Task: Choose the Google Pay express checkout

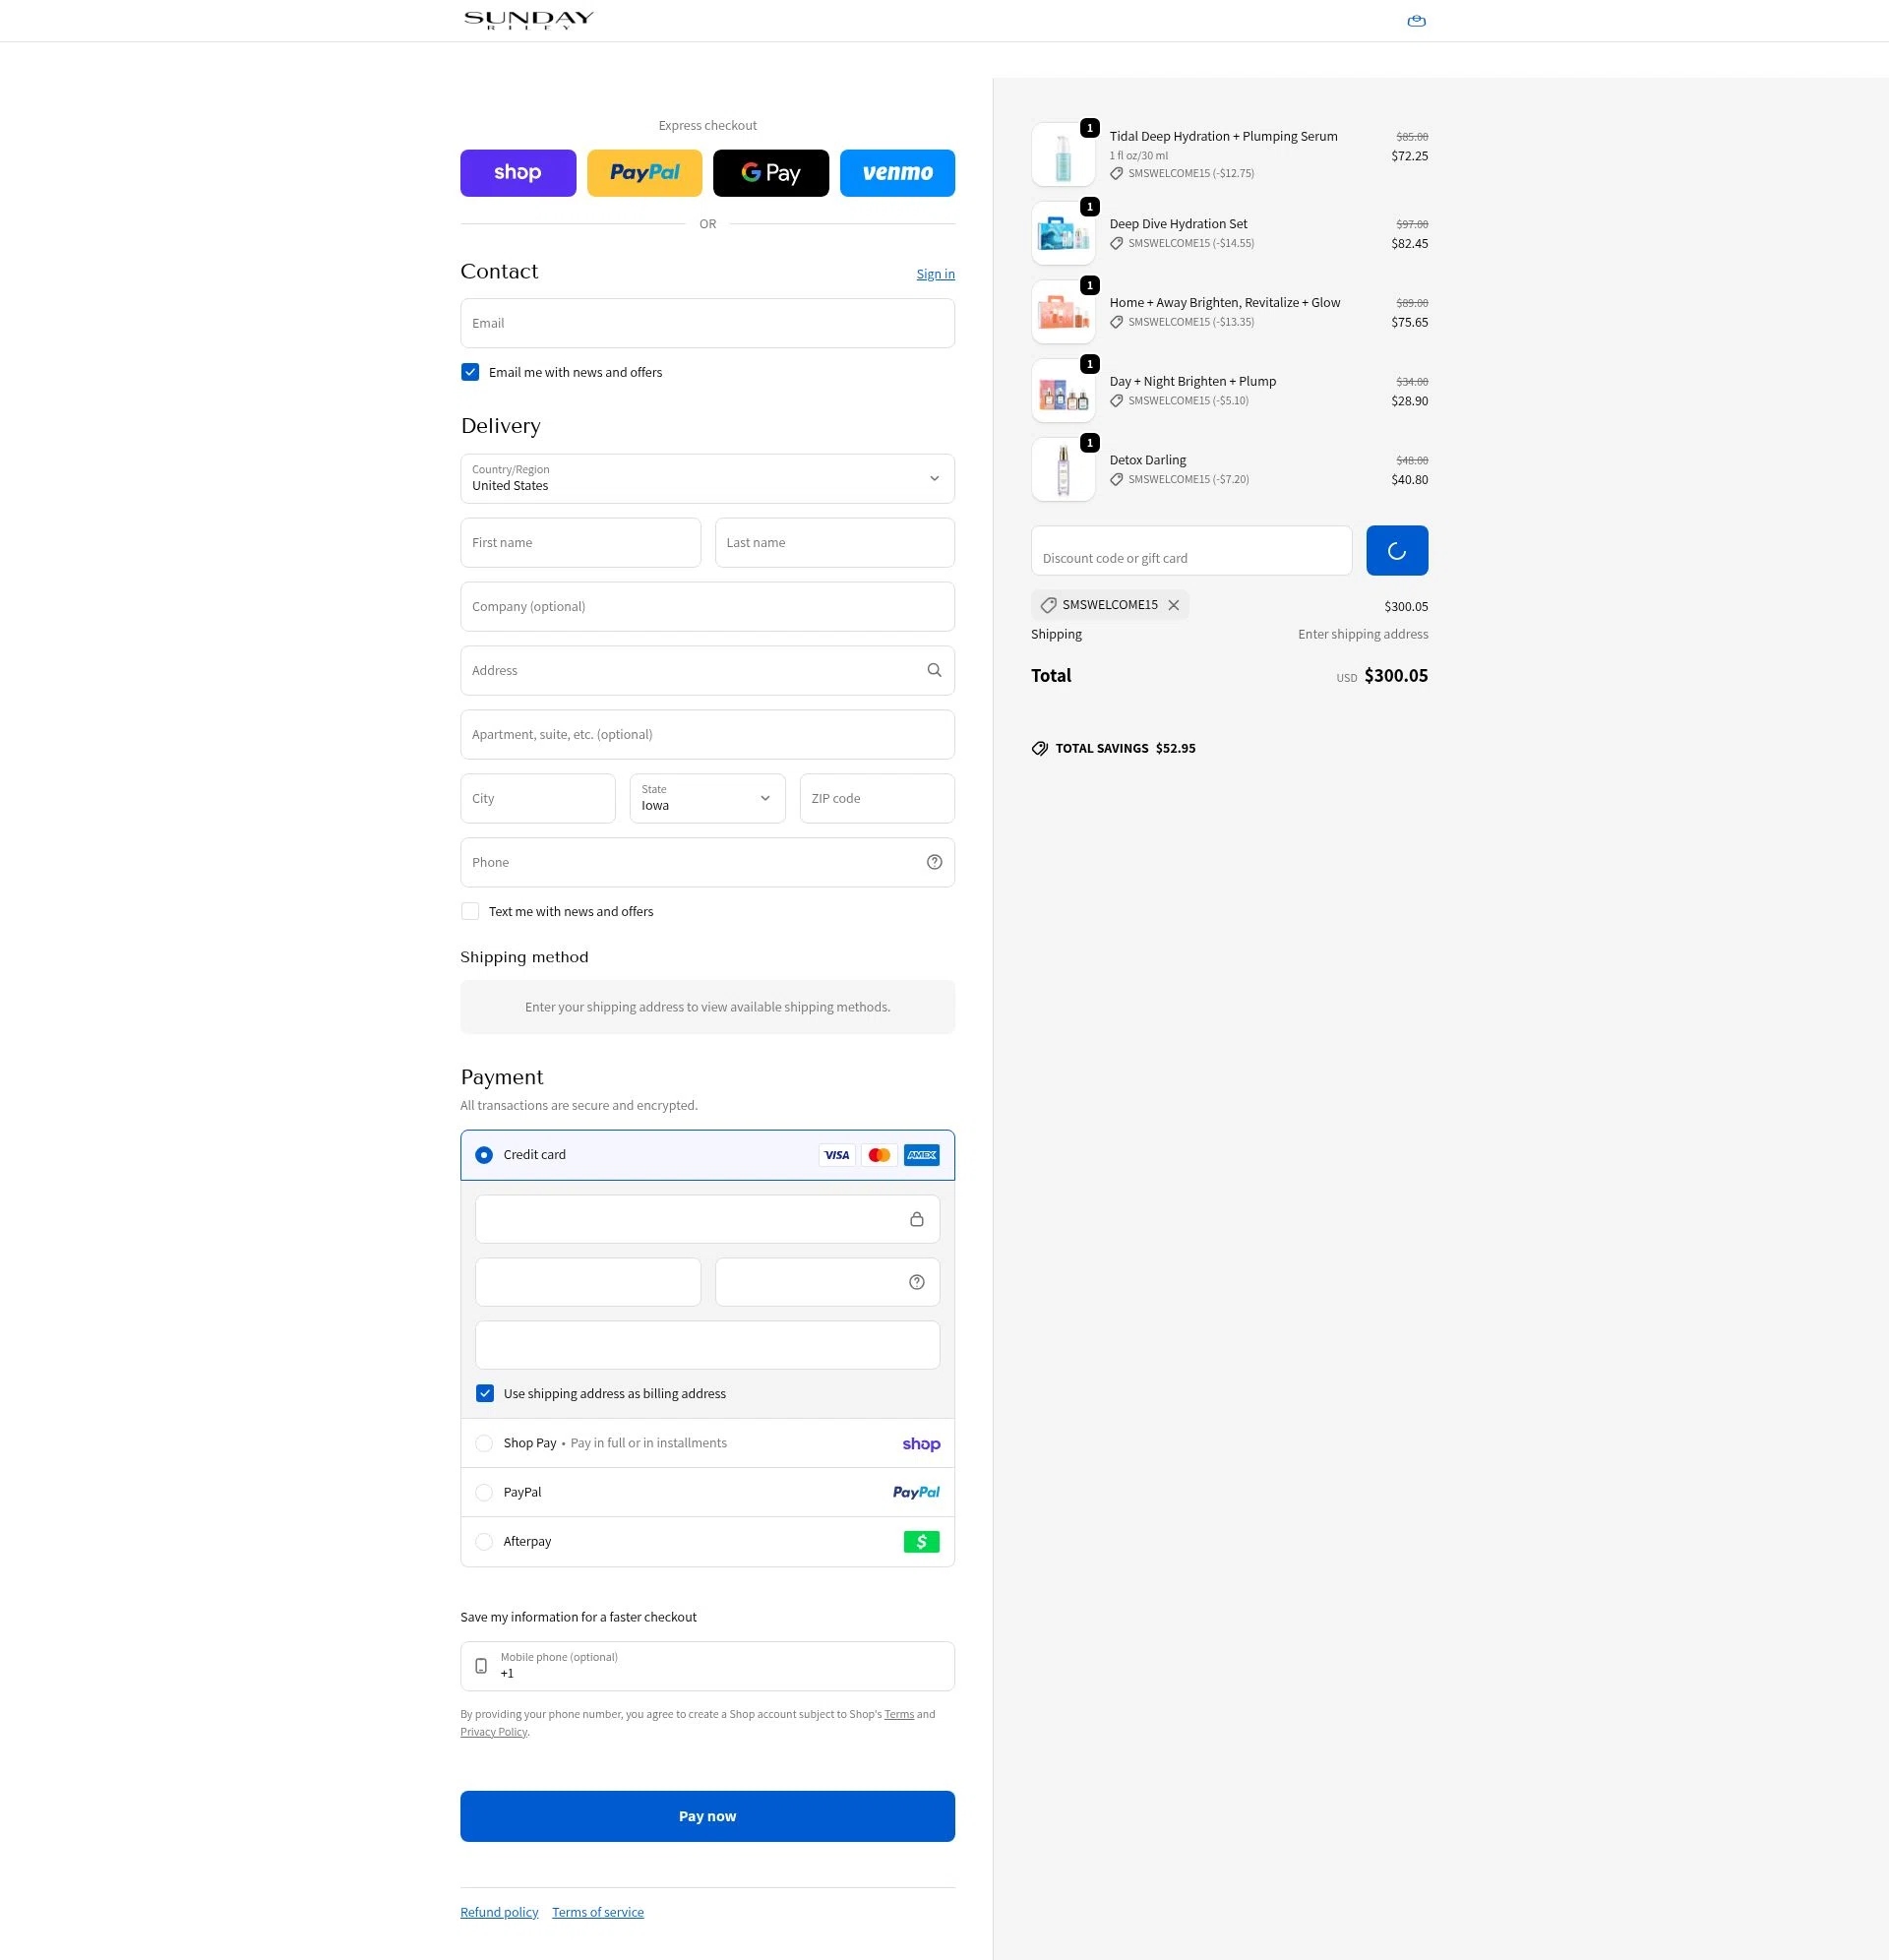Action: (x=770, y=173)
